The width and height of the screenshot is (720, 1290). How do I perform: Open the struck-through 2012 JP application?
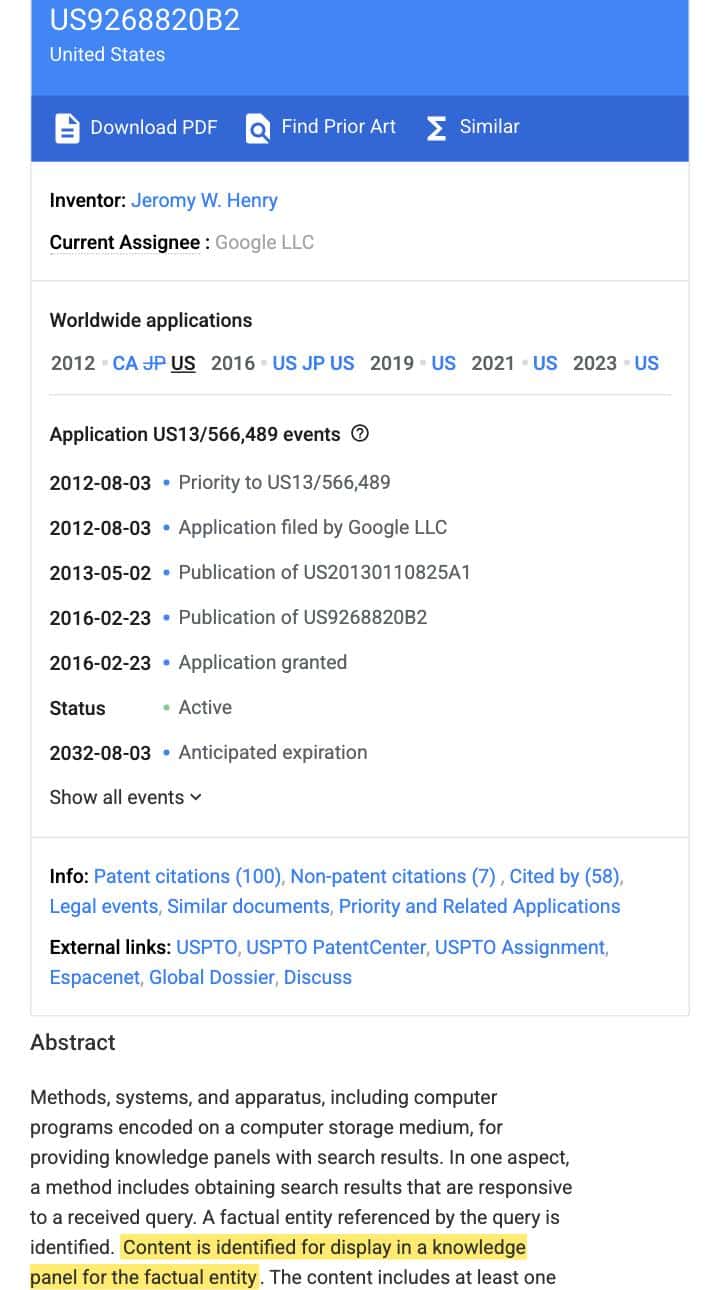pyautogui.click(x=154, y=363)
